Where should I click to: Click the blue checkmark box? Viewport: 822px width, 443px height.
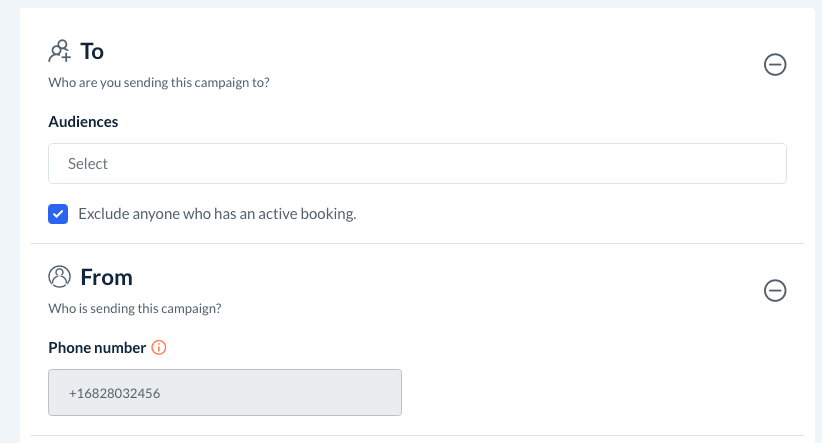point(58,214)
